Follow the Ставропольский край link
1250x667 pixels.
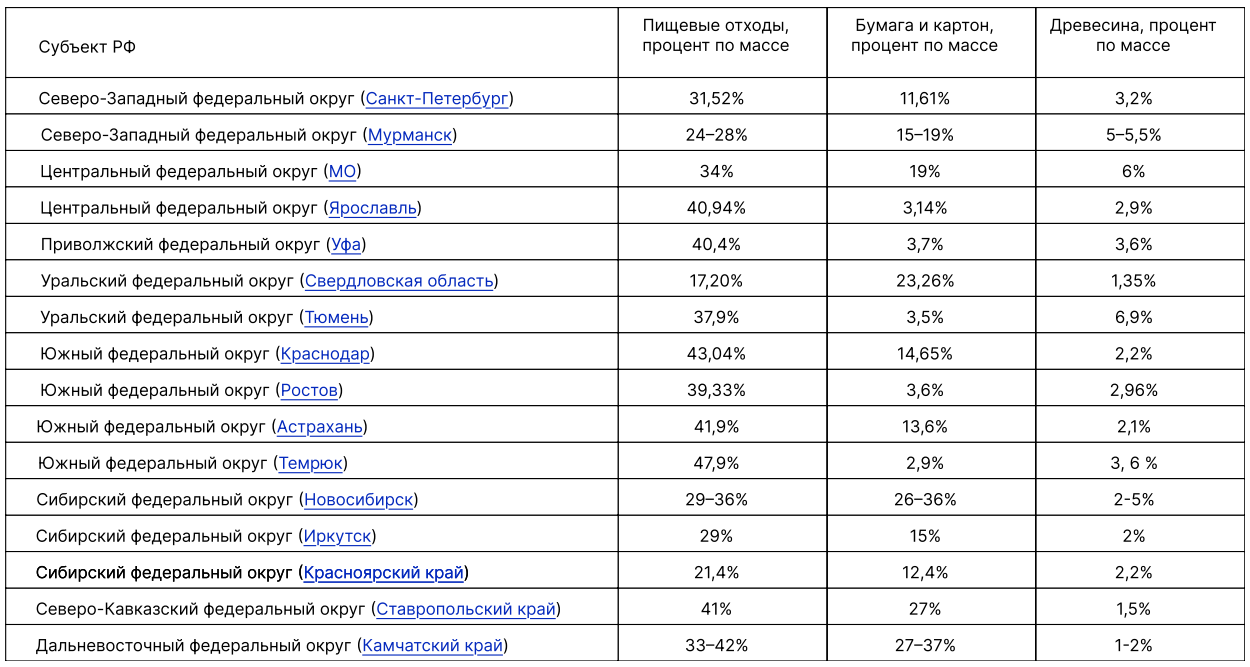[466, 609]
